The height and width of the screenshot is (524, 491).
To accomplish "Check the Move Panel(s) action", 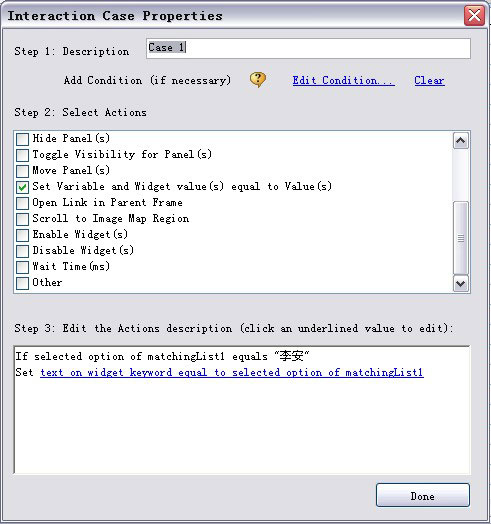I will point(22,171).
